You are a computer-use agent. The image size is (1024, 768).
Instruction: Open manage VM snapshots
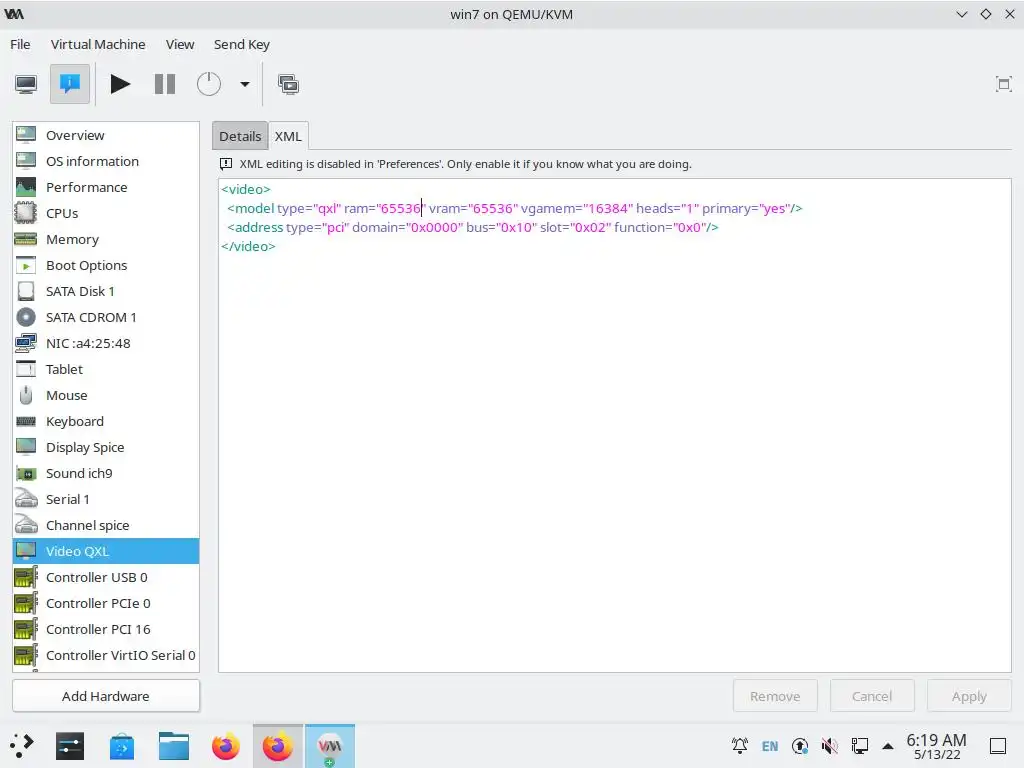[x=289, y=84]
